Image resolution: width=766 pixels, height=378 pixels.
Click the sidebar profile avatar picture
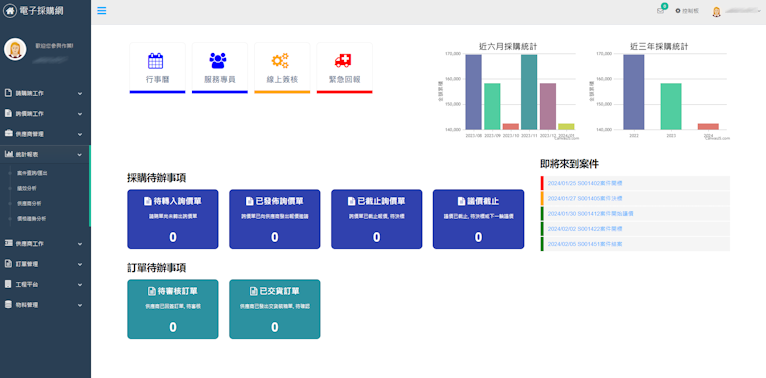(x=15, y=49)
